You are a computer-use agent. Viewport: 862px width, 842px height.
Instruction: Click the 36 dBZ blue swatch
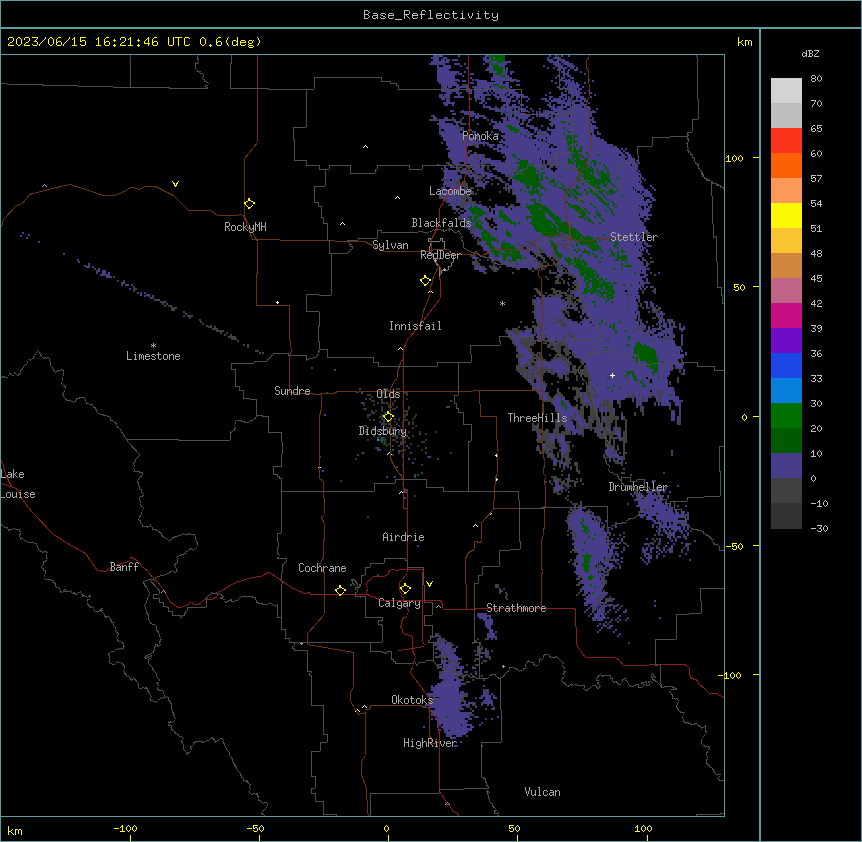point(786,365)
